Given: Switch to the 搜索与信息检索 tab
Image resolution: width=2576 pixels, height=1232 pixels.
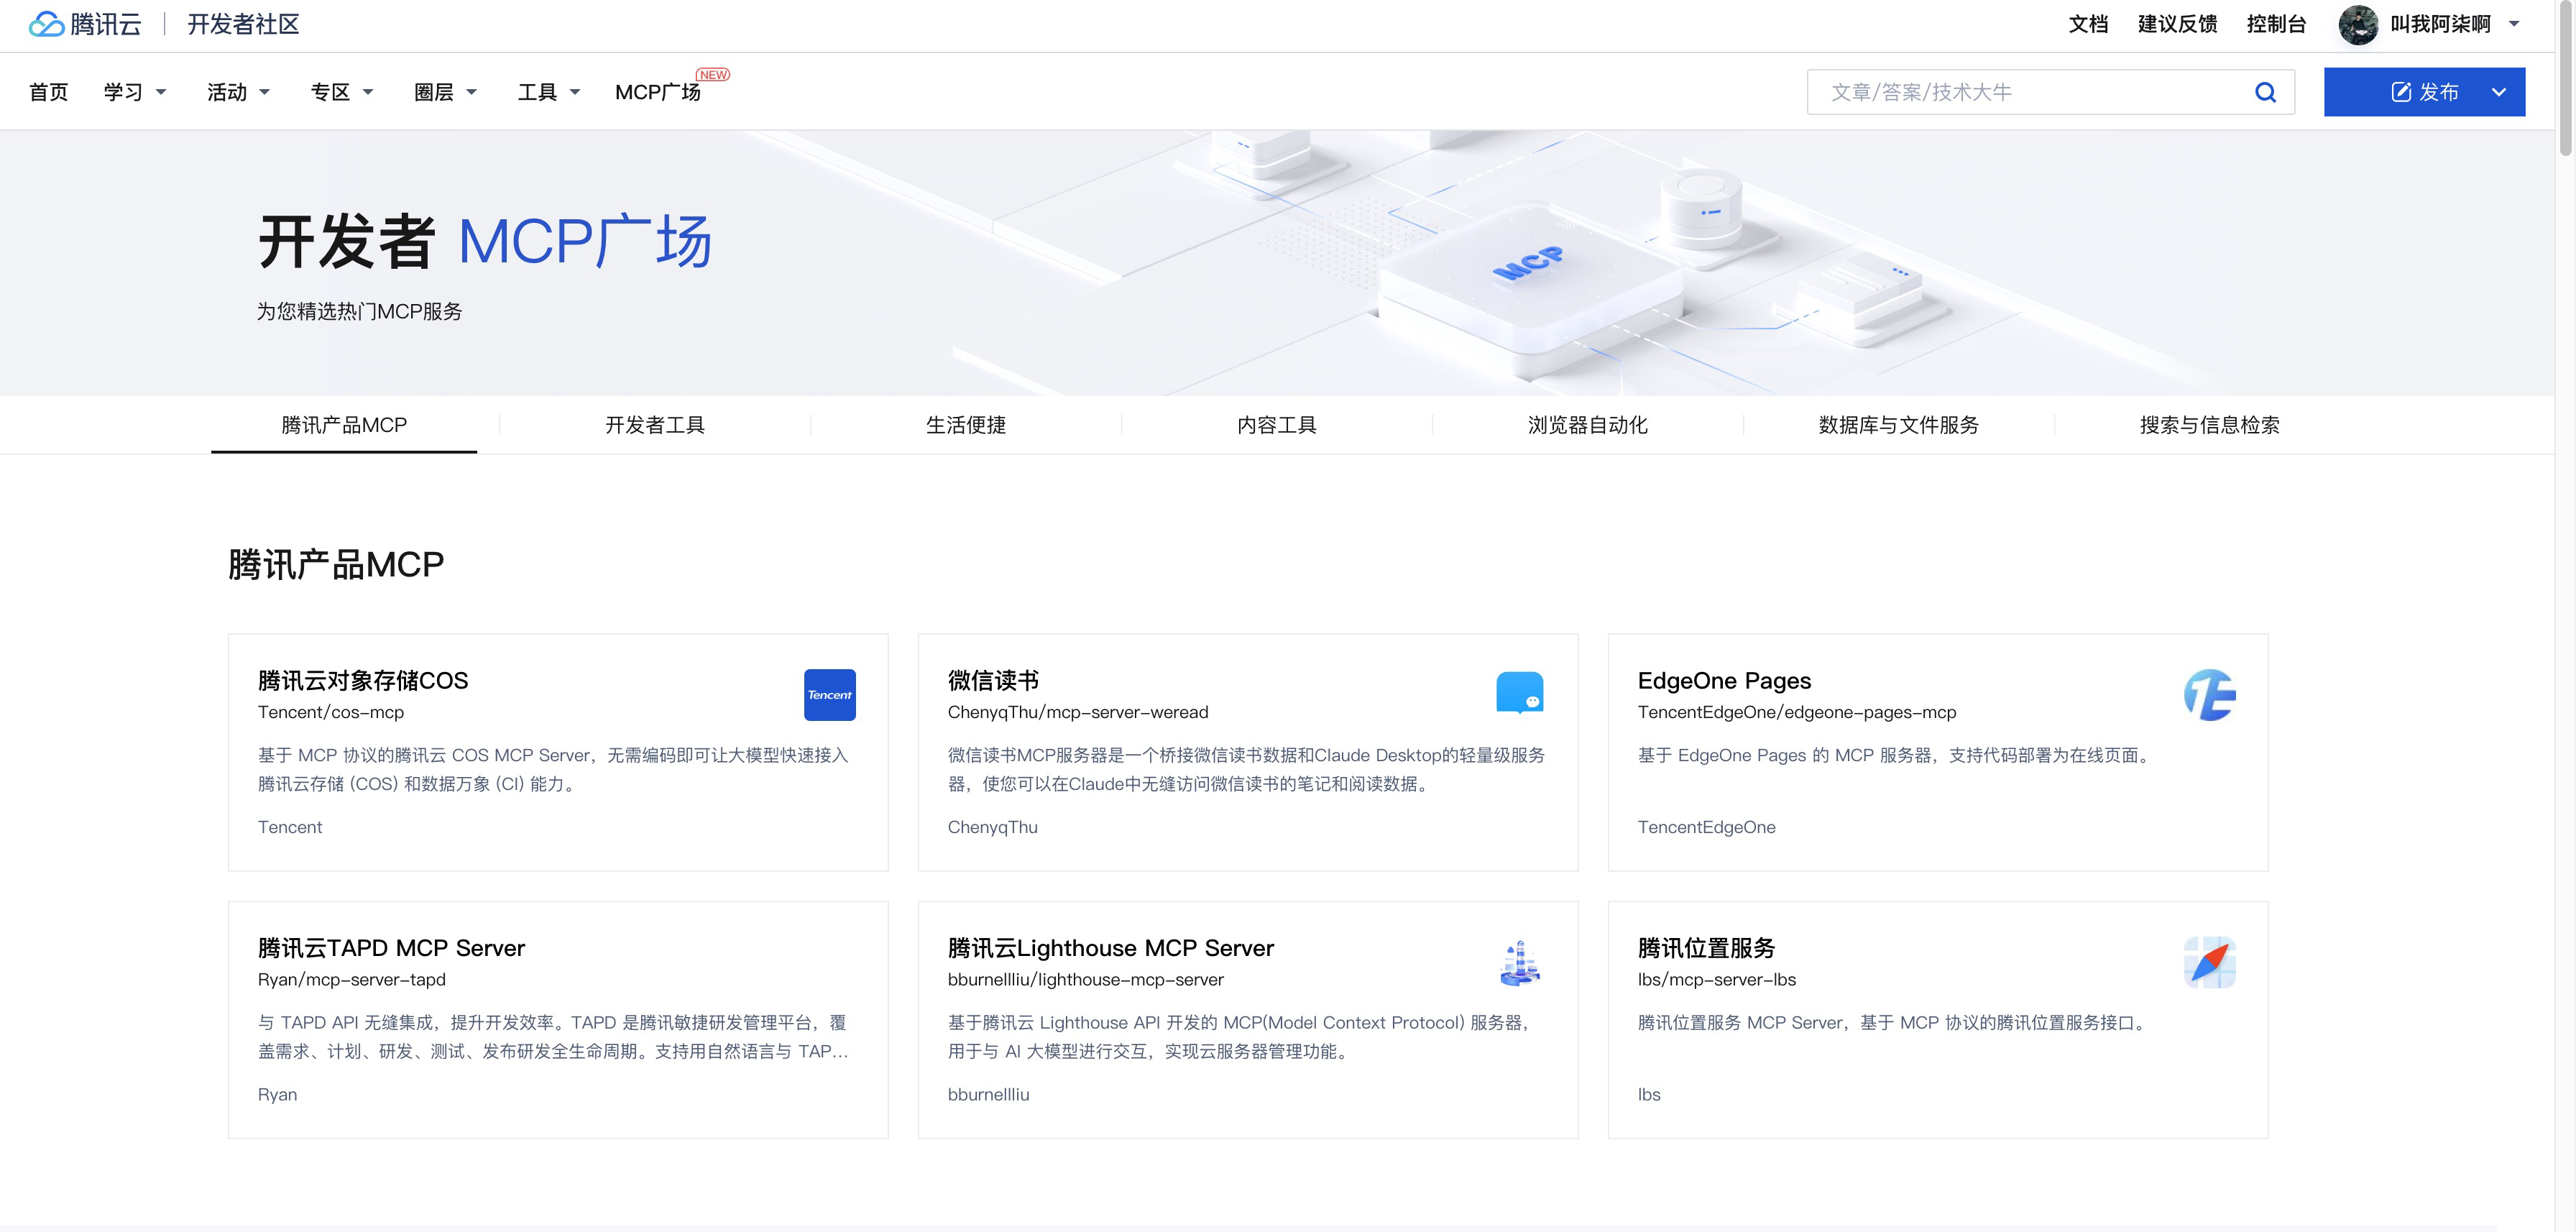Looking at the screenshot, I should click(x=2210, y=425).
